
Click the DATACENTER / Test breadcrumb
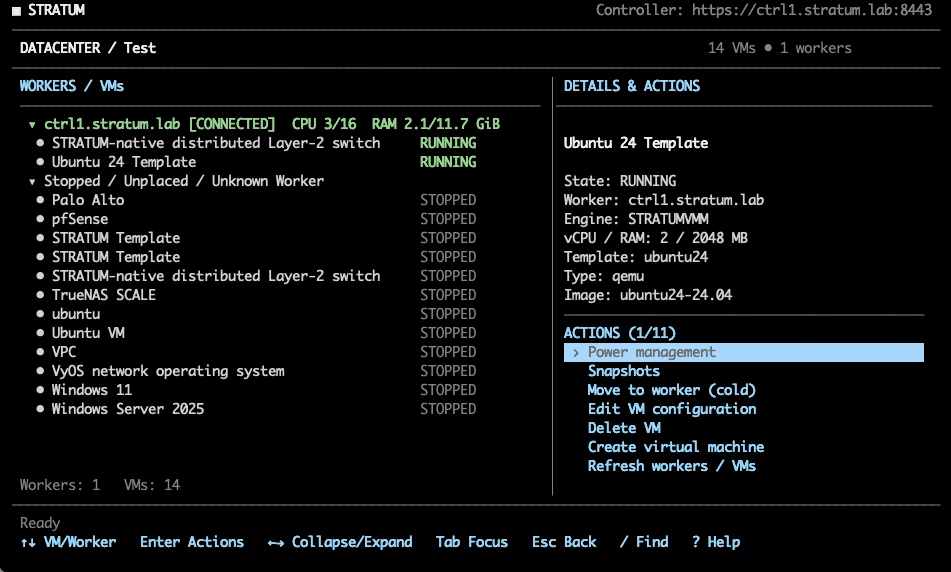(88, 49)
